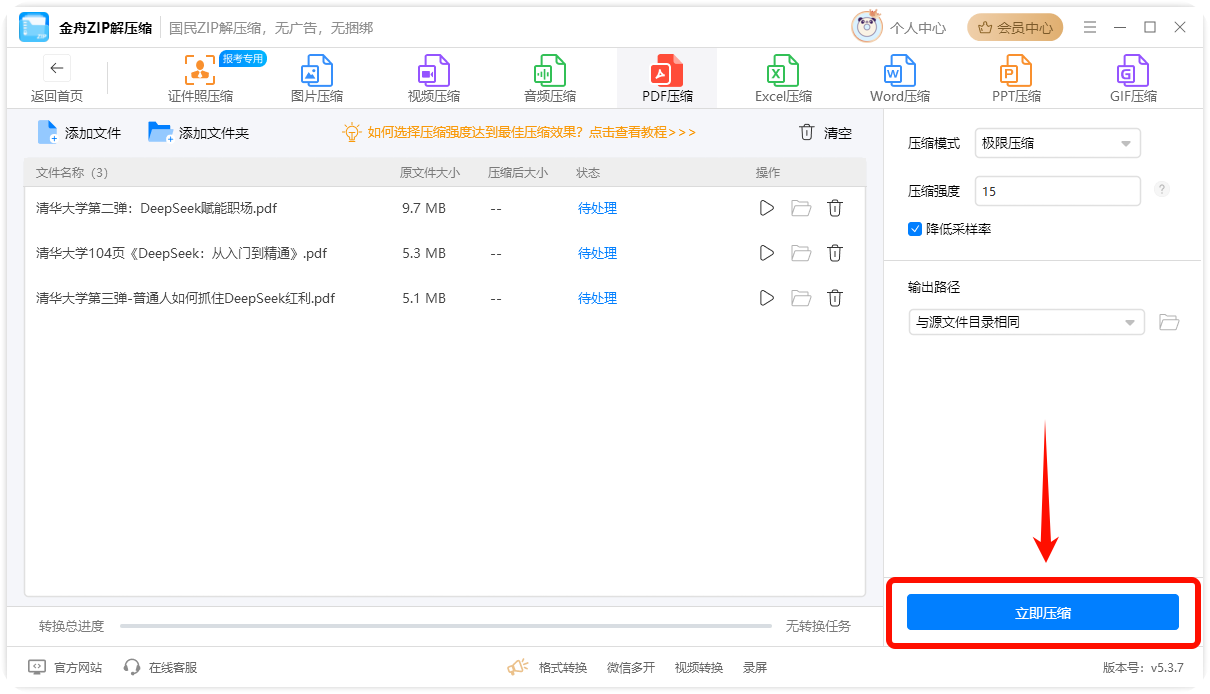1210x694 pixels.
Task: Delete DeepSeek赋能职场.pdf from the list
Action: point(835,208)
